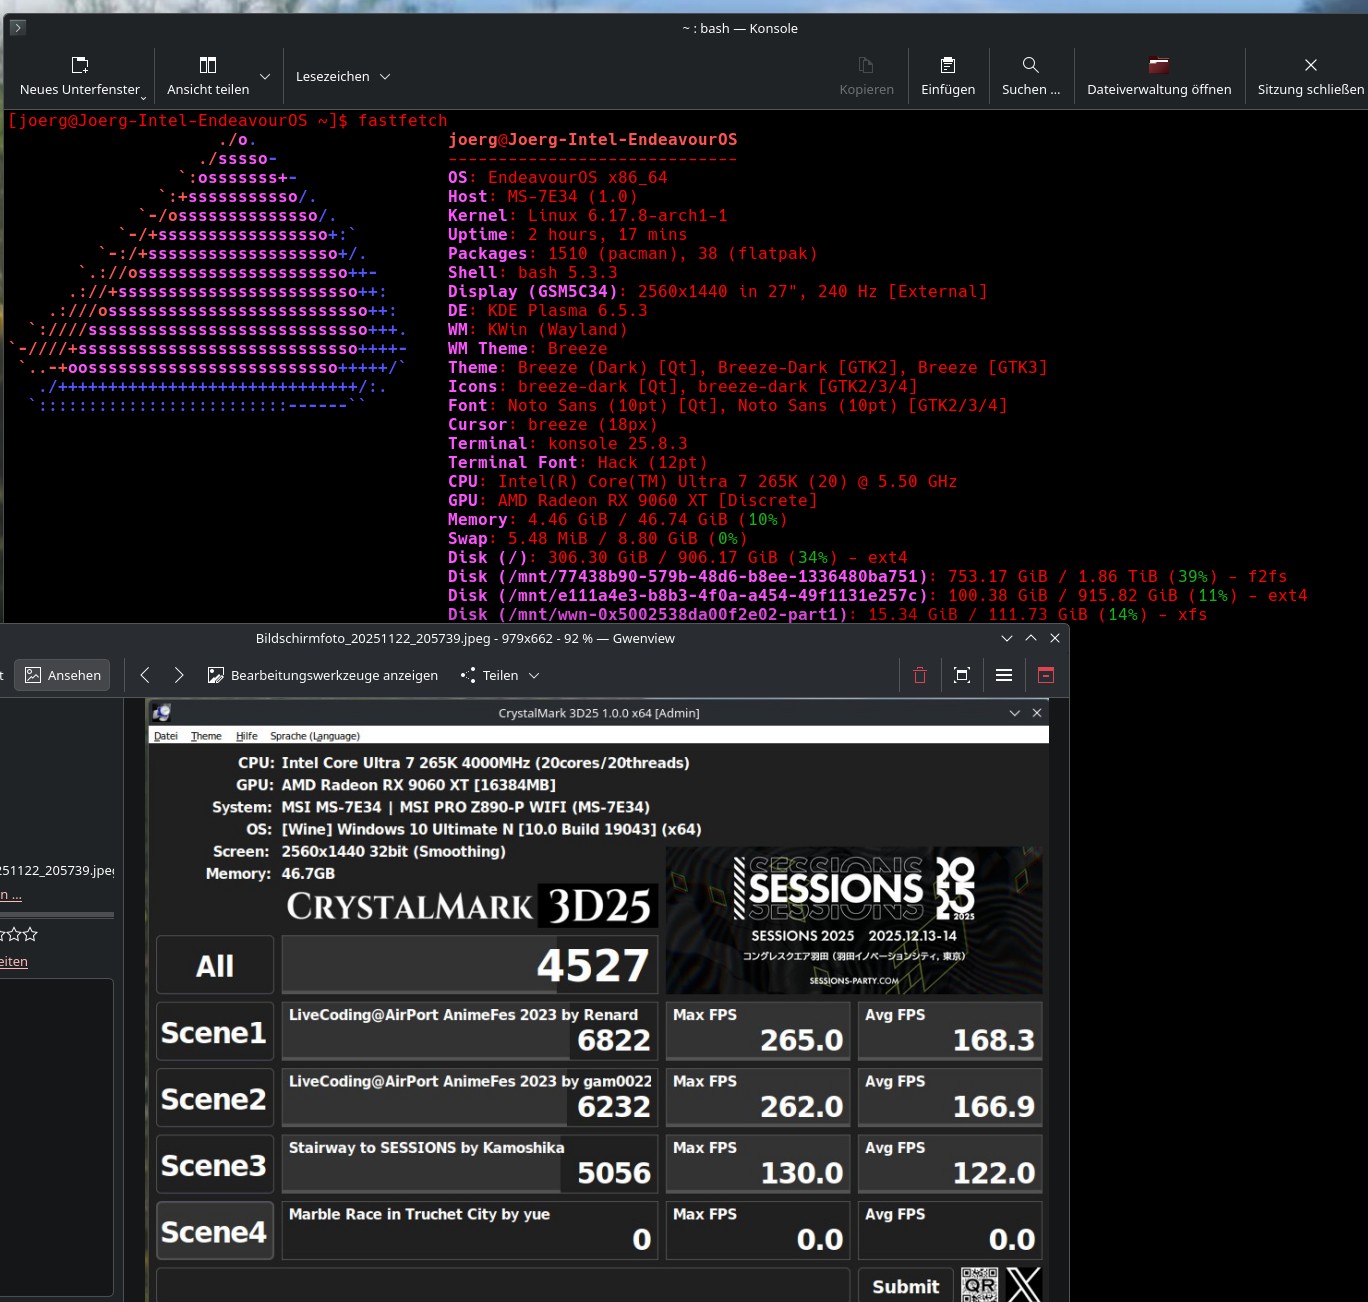Enter fullscreen mode in Gwenview

962,675
